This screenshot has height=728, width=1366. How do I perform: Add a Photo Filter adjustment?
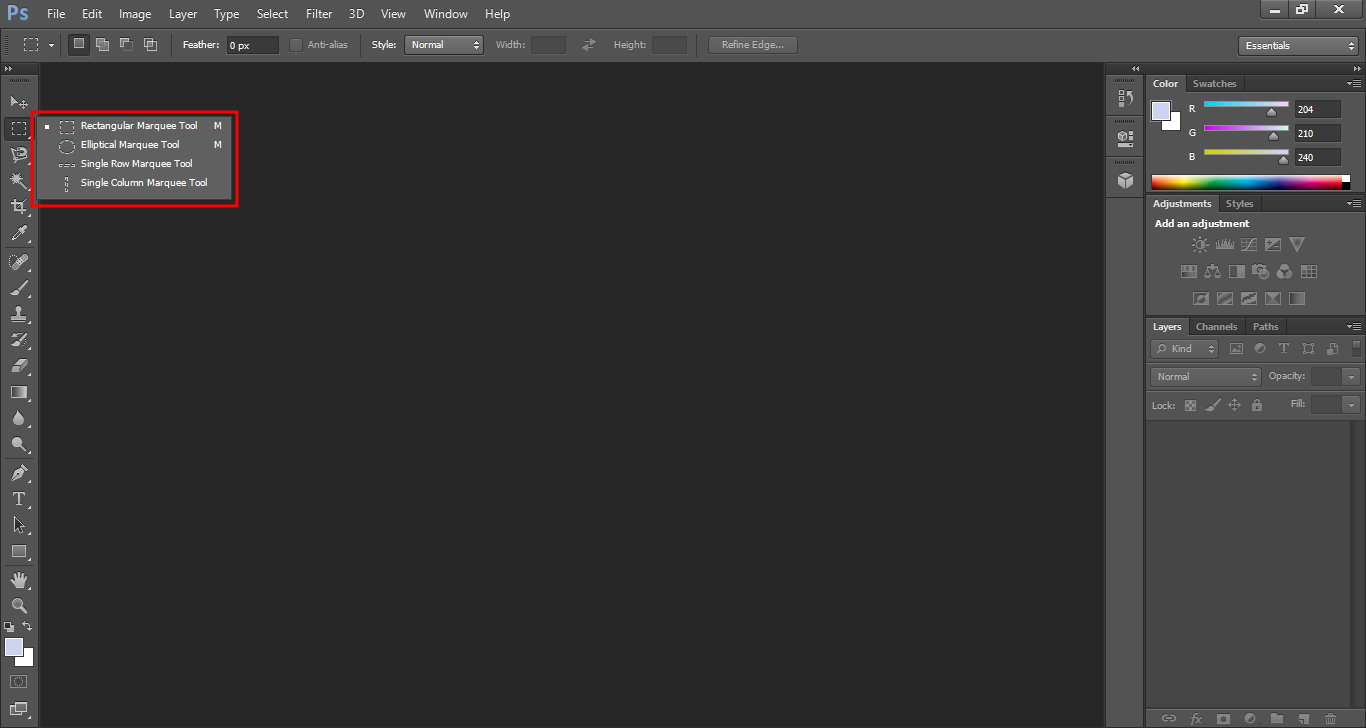1260,271
